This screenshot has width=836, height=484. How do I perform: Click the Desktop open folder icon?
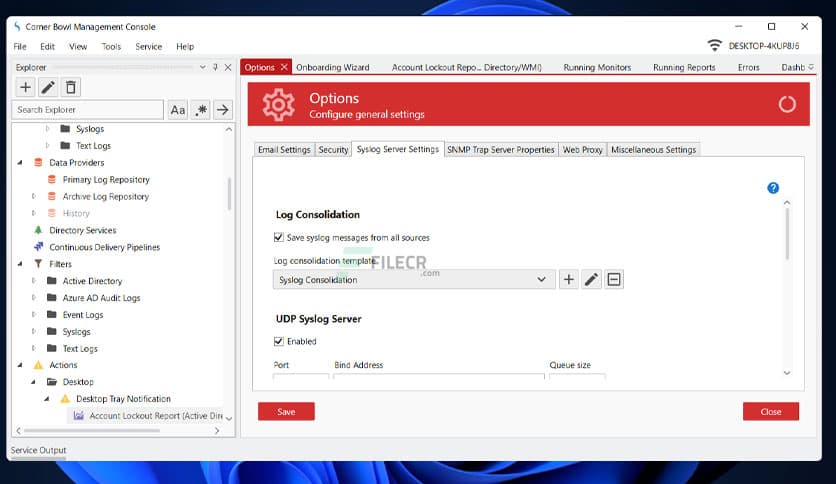52,382
